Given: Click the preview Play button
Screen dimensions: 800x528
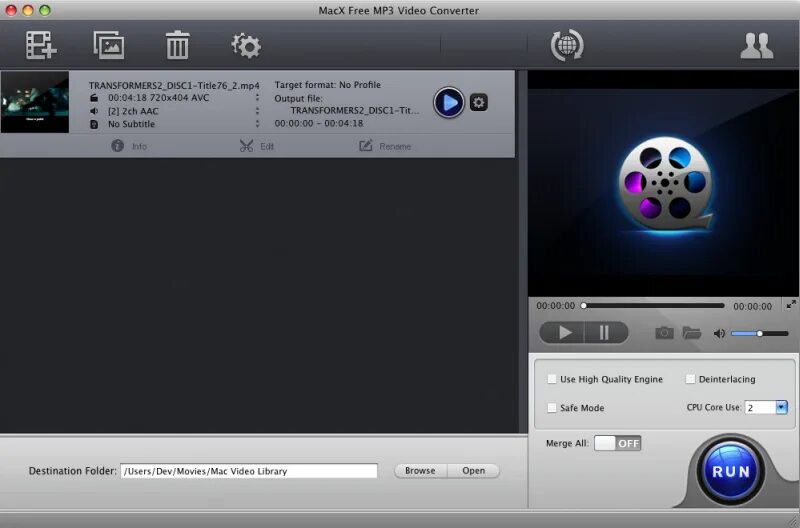Looking at the screenshot, I should [562, 333].
